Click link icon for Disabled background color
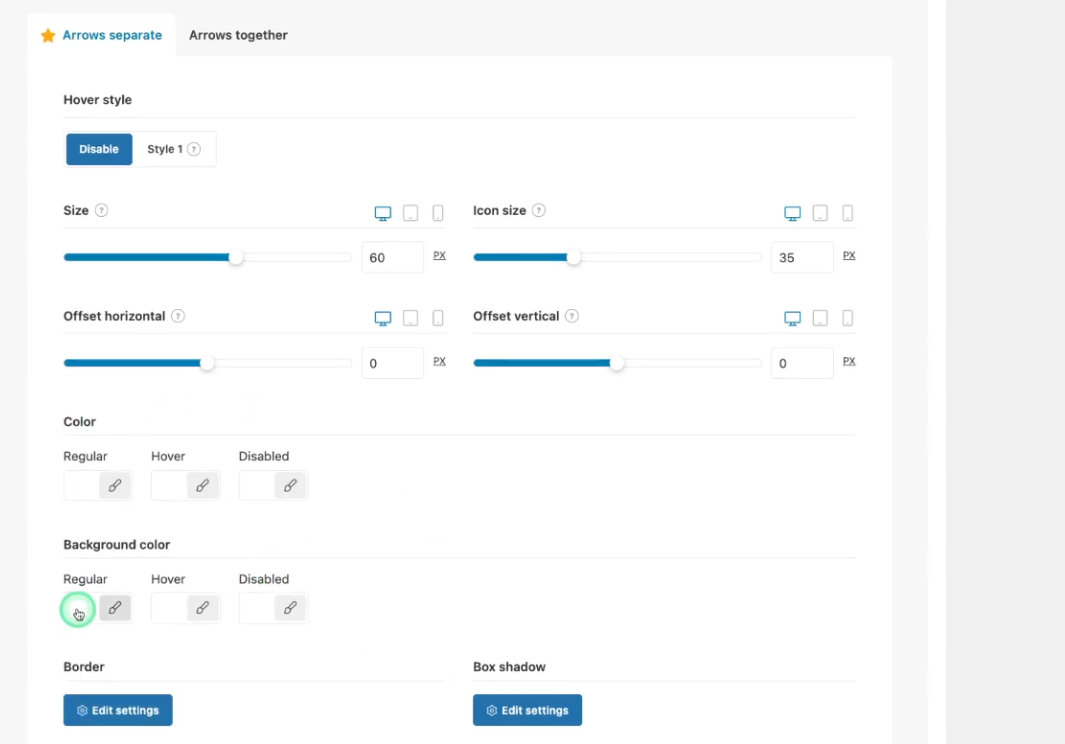This screenshot has width=1065, height=744. coord(290,608)
